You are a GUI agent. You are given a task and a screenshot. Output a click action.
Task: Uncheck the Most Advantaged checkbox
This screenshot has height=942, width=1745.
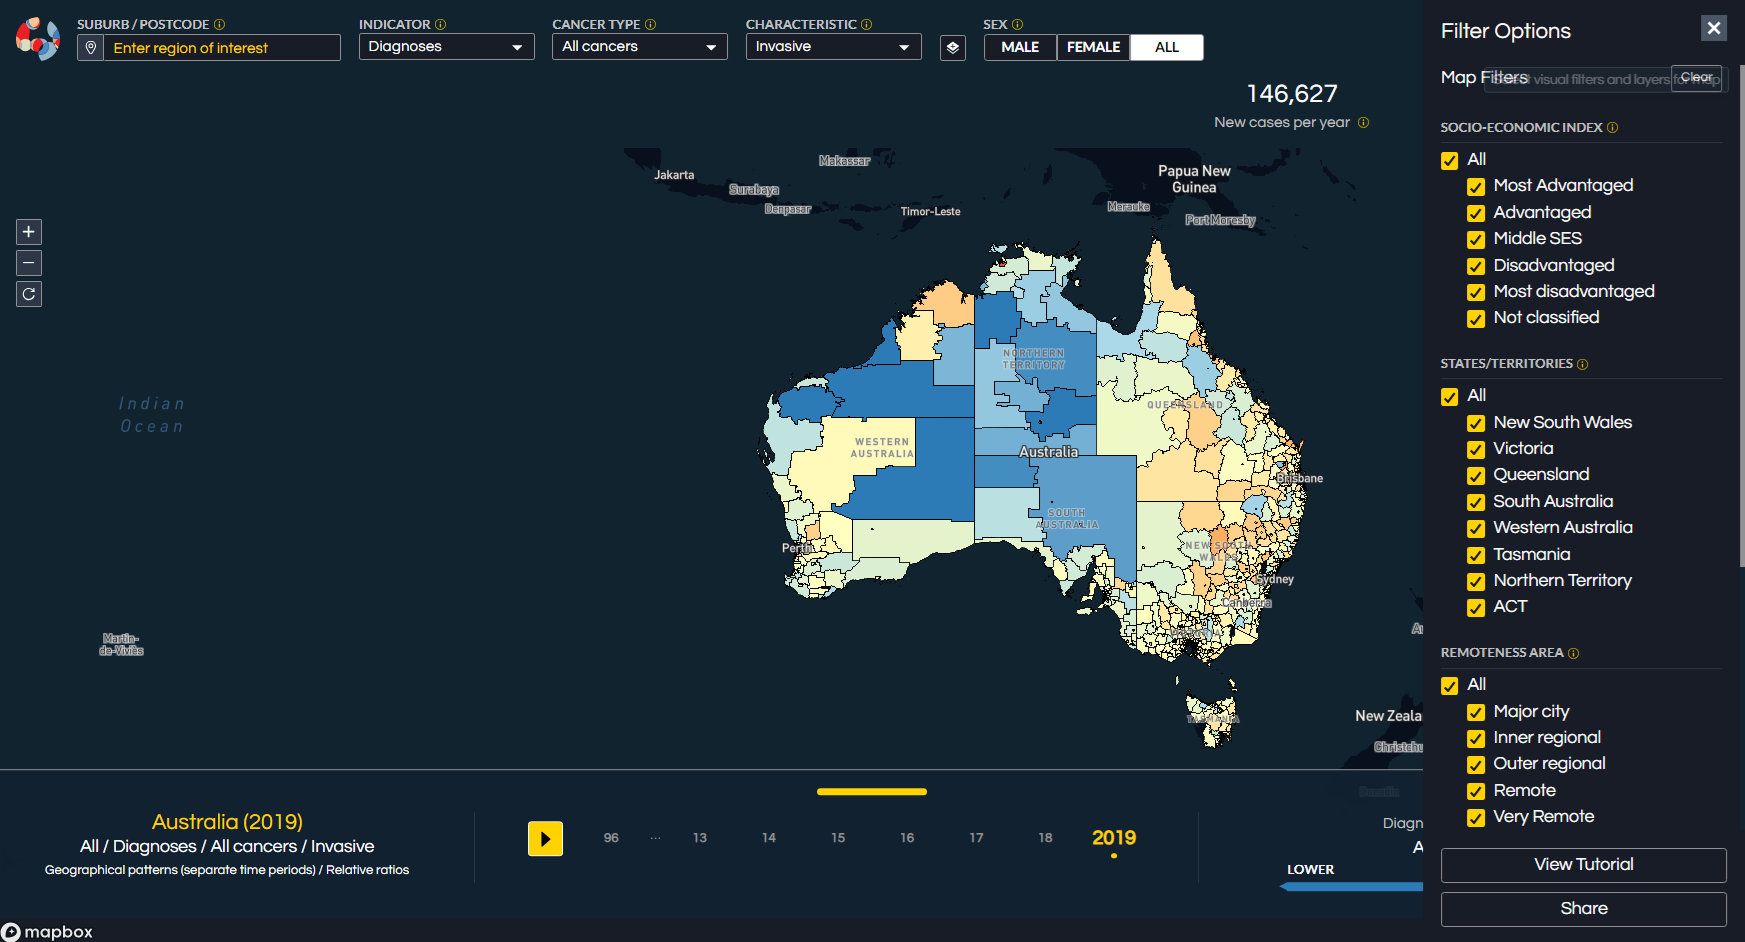[1475, 187]
